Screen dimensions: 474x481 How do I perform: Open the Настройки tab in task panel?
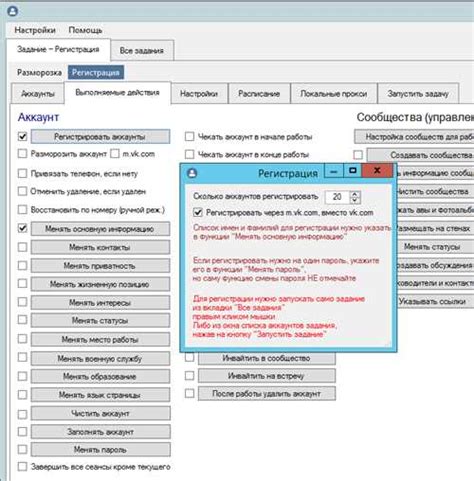click(199, 94)
